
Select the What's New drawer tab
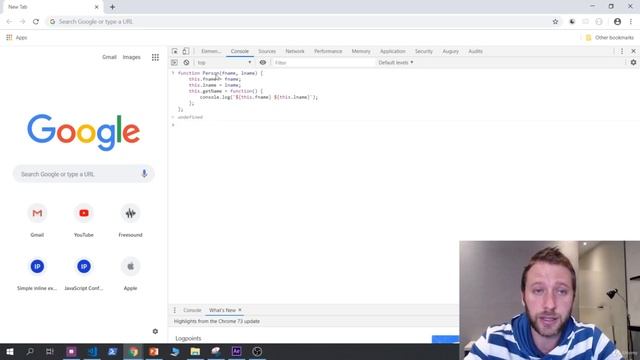point(222,310)
